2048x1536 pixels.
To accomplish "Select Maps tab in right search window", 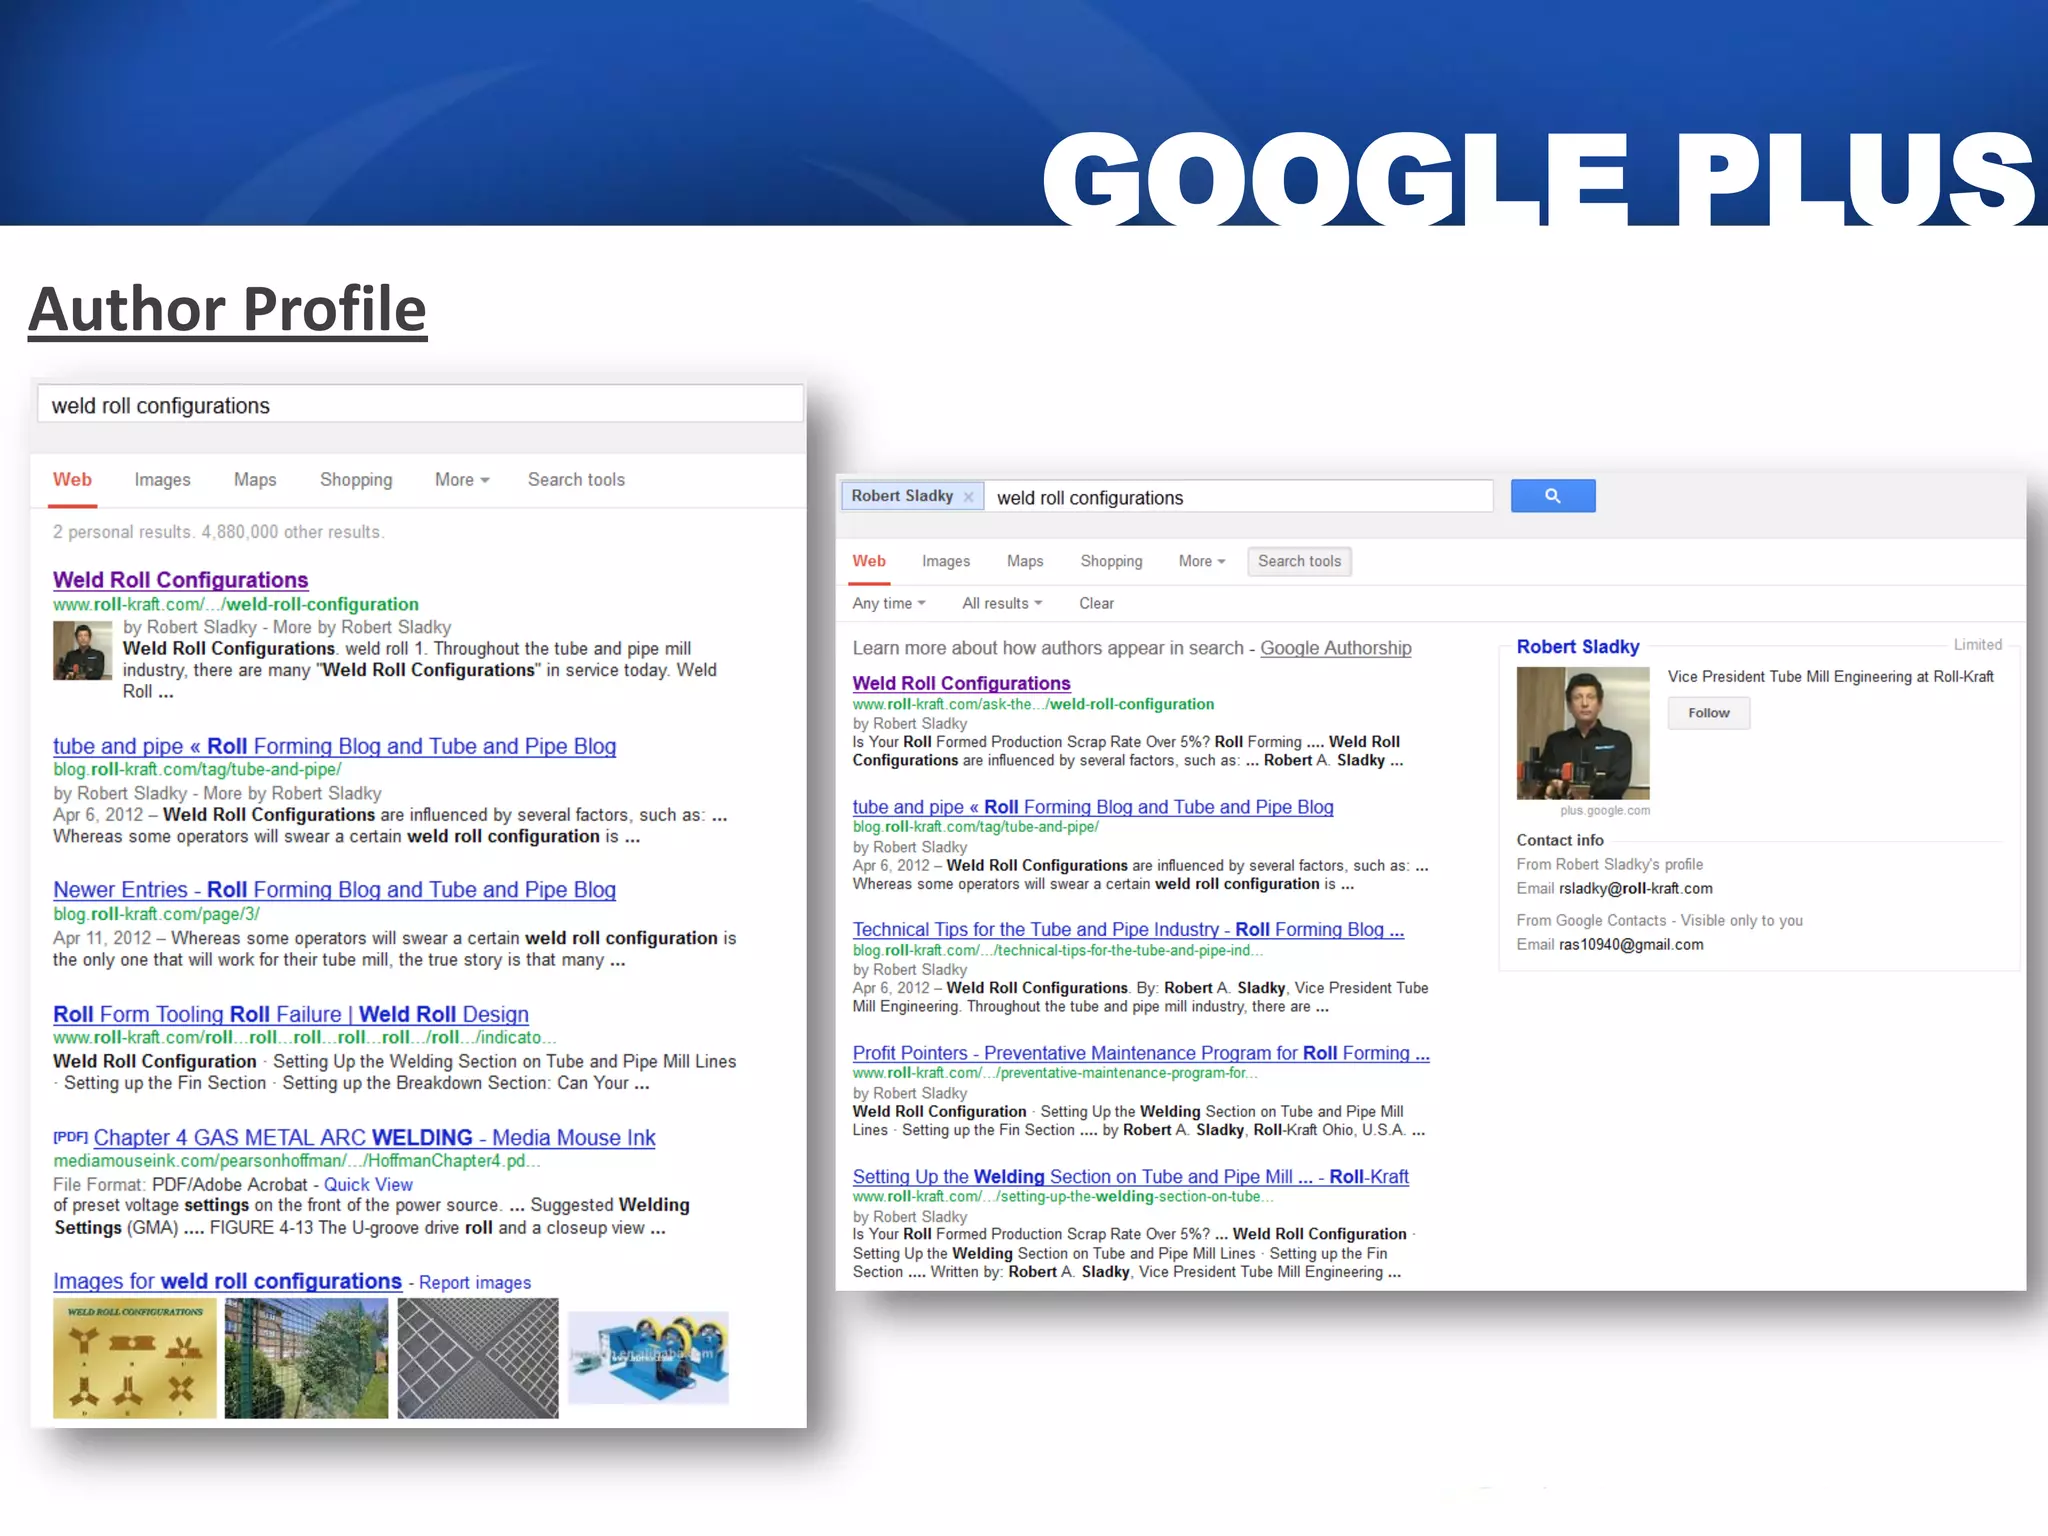I will click(1025, 561).
